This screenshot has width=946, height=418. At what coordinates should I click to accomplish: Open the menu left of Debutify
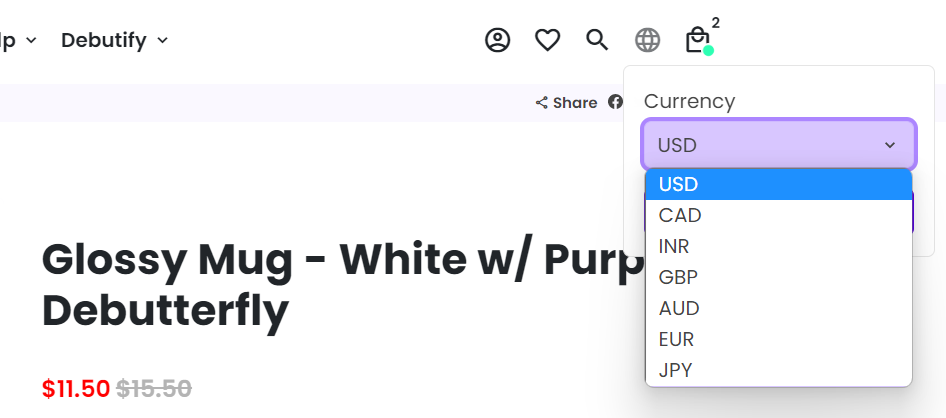point(18,40)
